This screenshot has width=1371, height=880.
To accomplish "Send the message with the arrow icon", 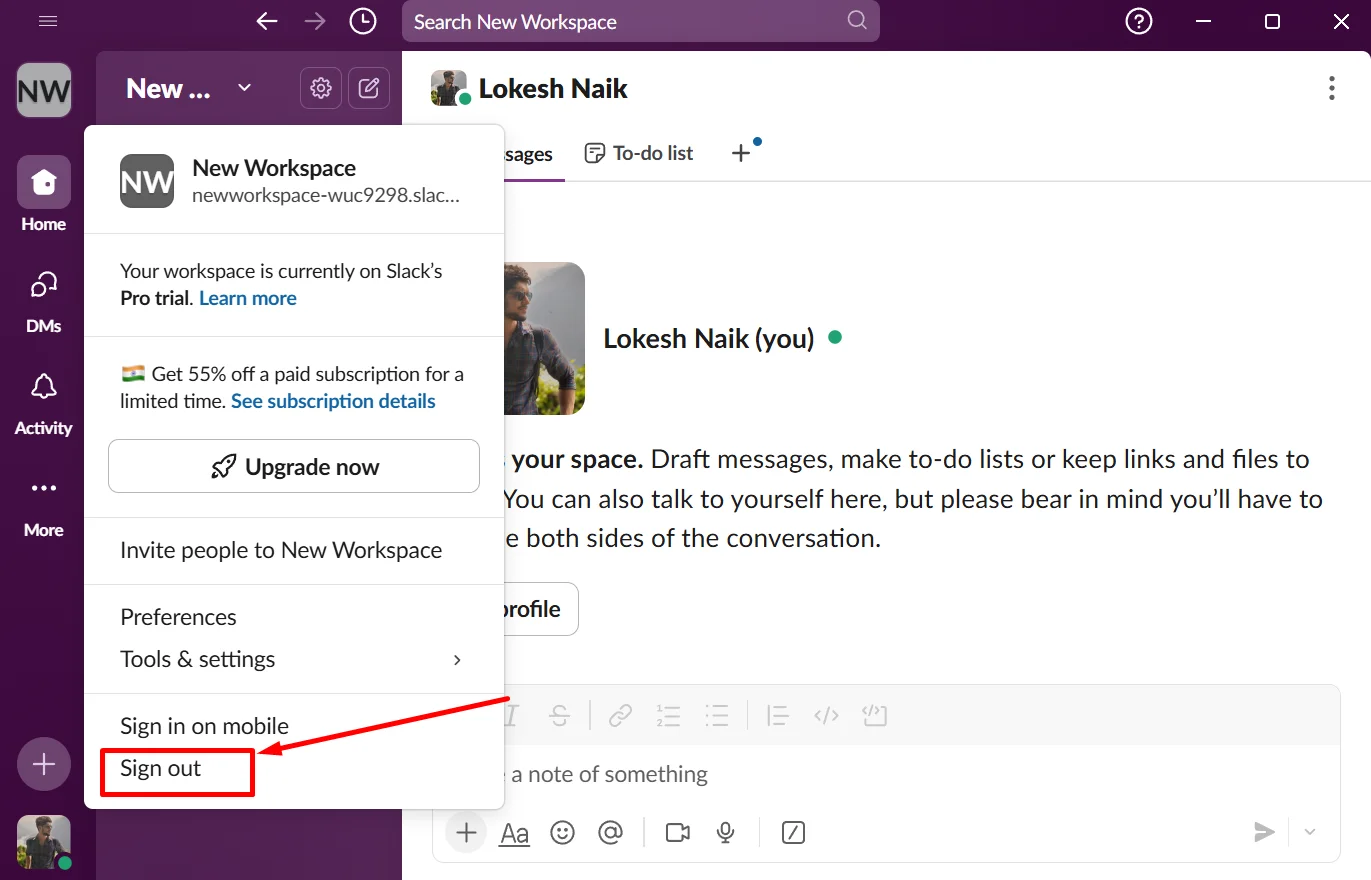I will click(1265, 832).
